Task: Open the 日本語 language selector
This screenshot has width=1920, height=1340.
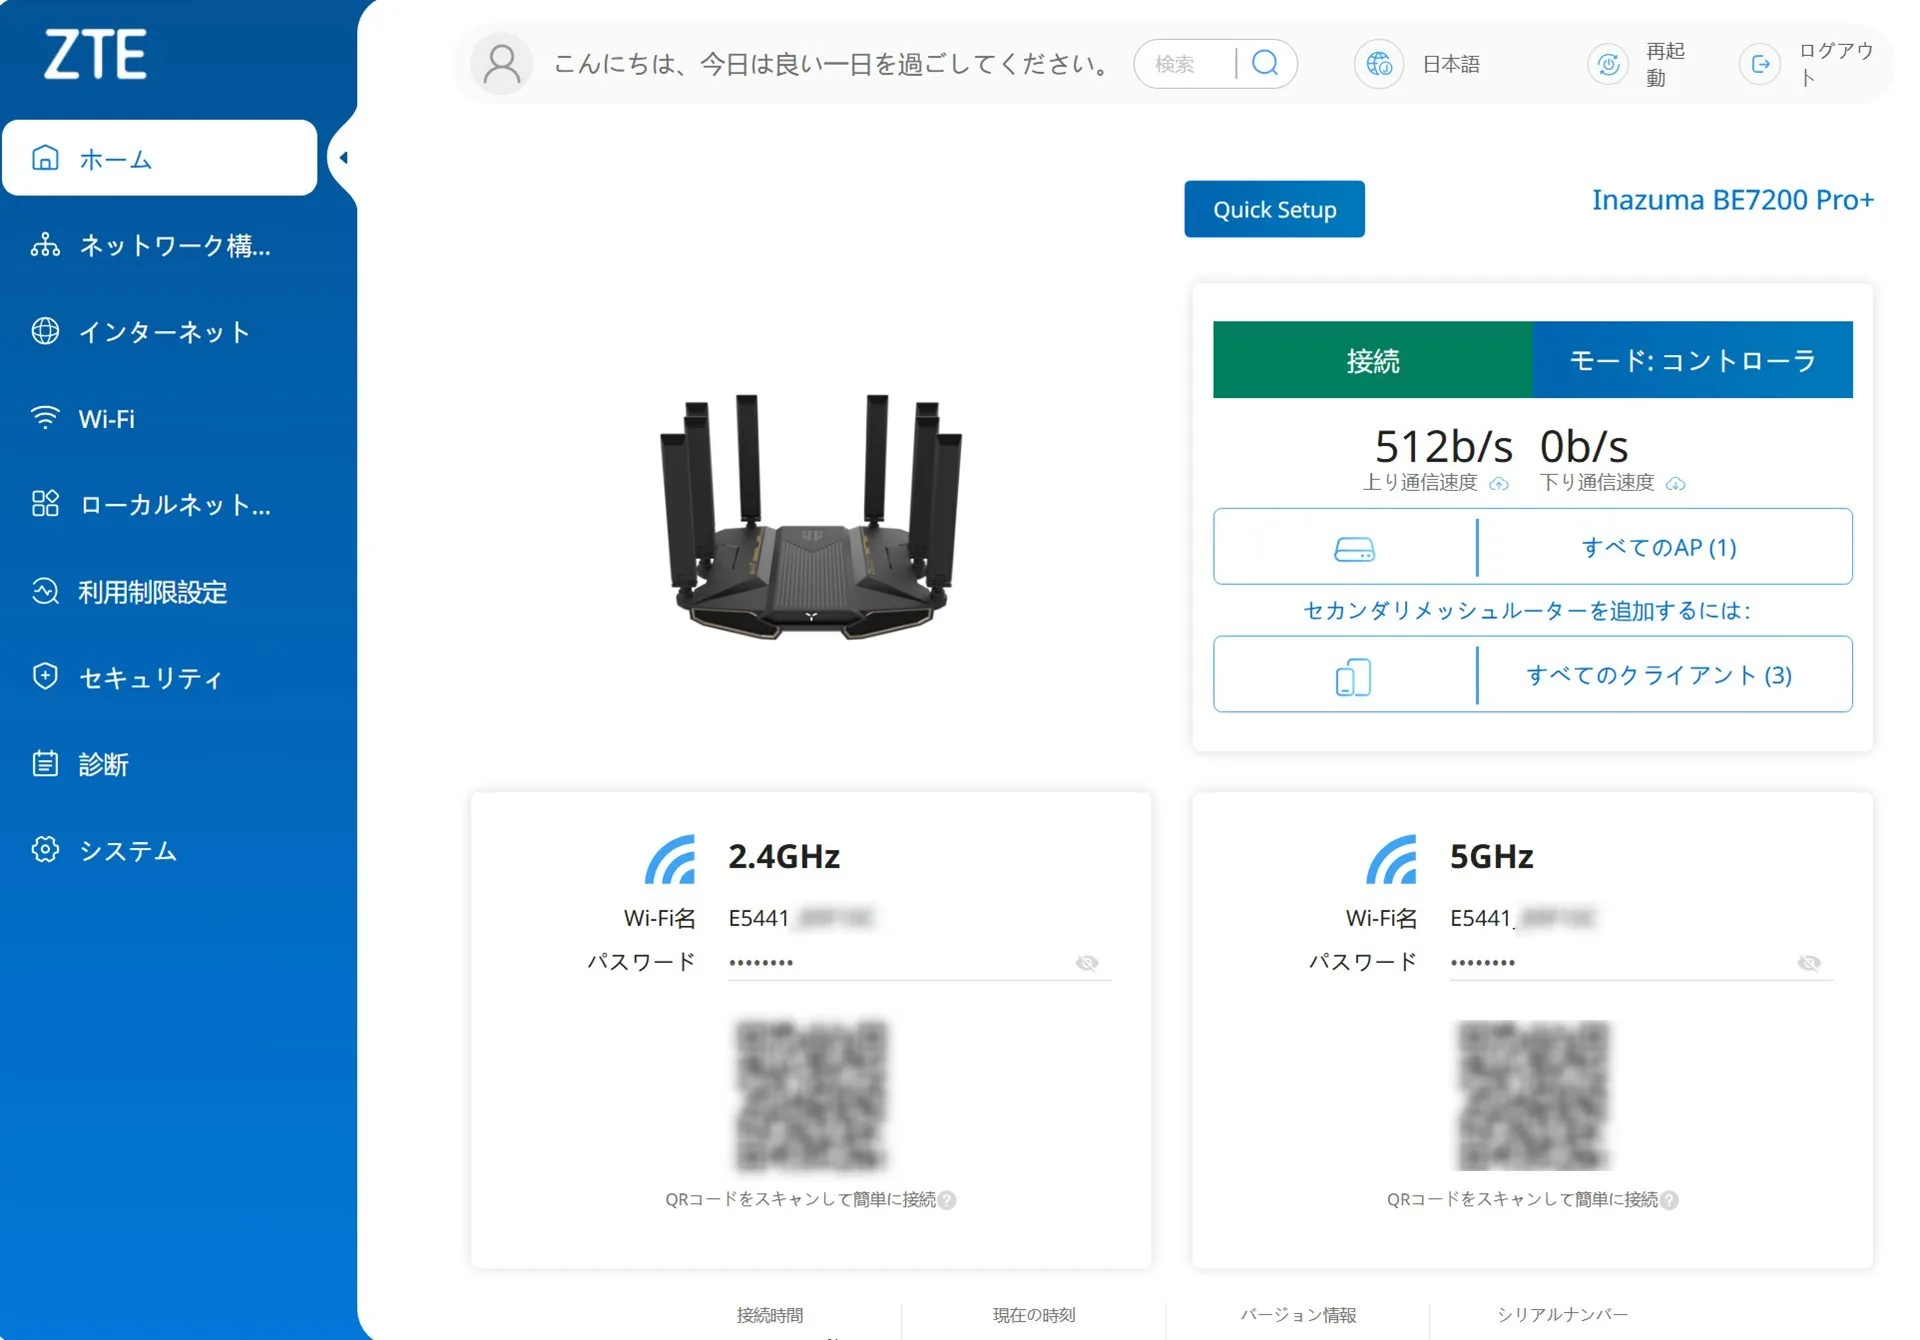Action: click(1450, 64)
